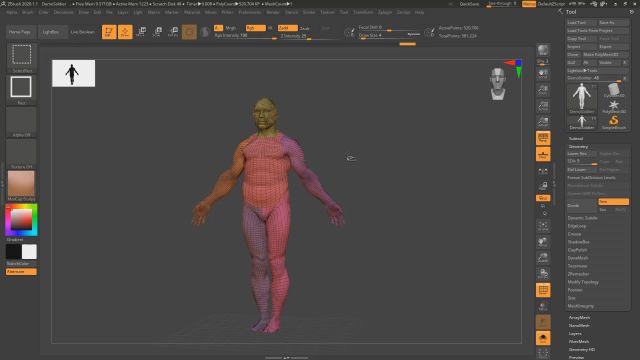Select the SimpleBrush tool icon

[x=613, y=122]
